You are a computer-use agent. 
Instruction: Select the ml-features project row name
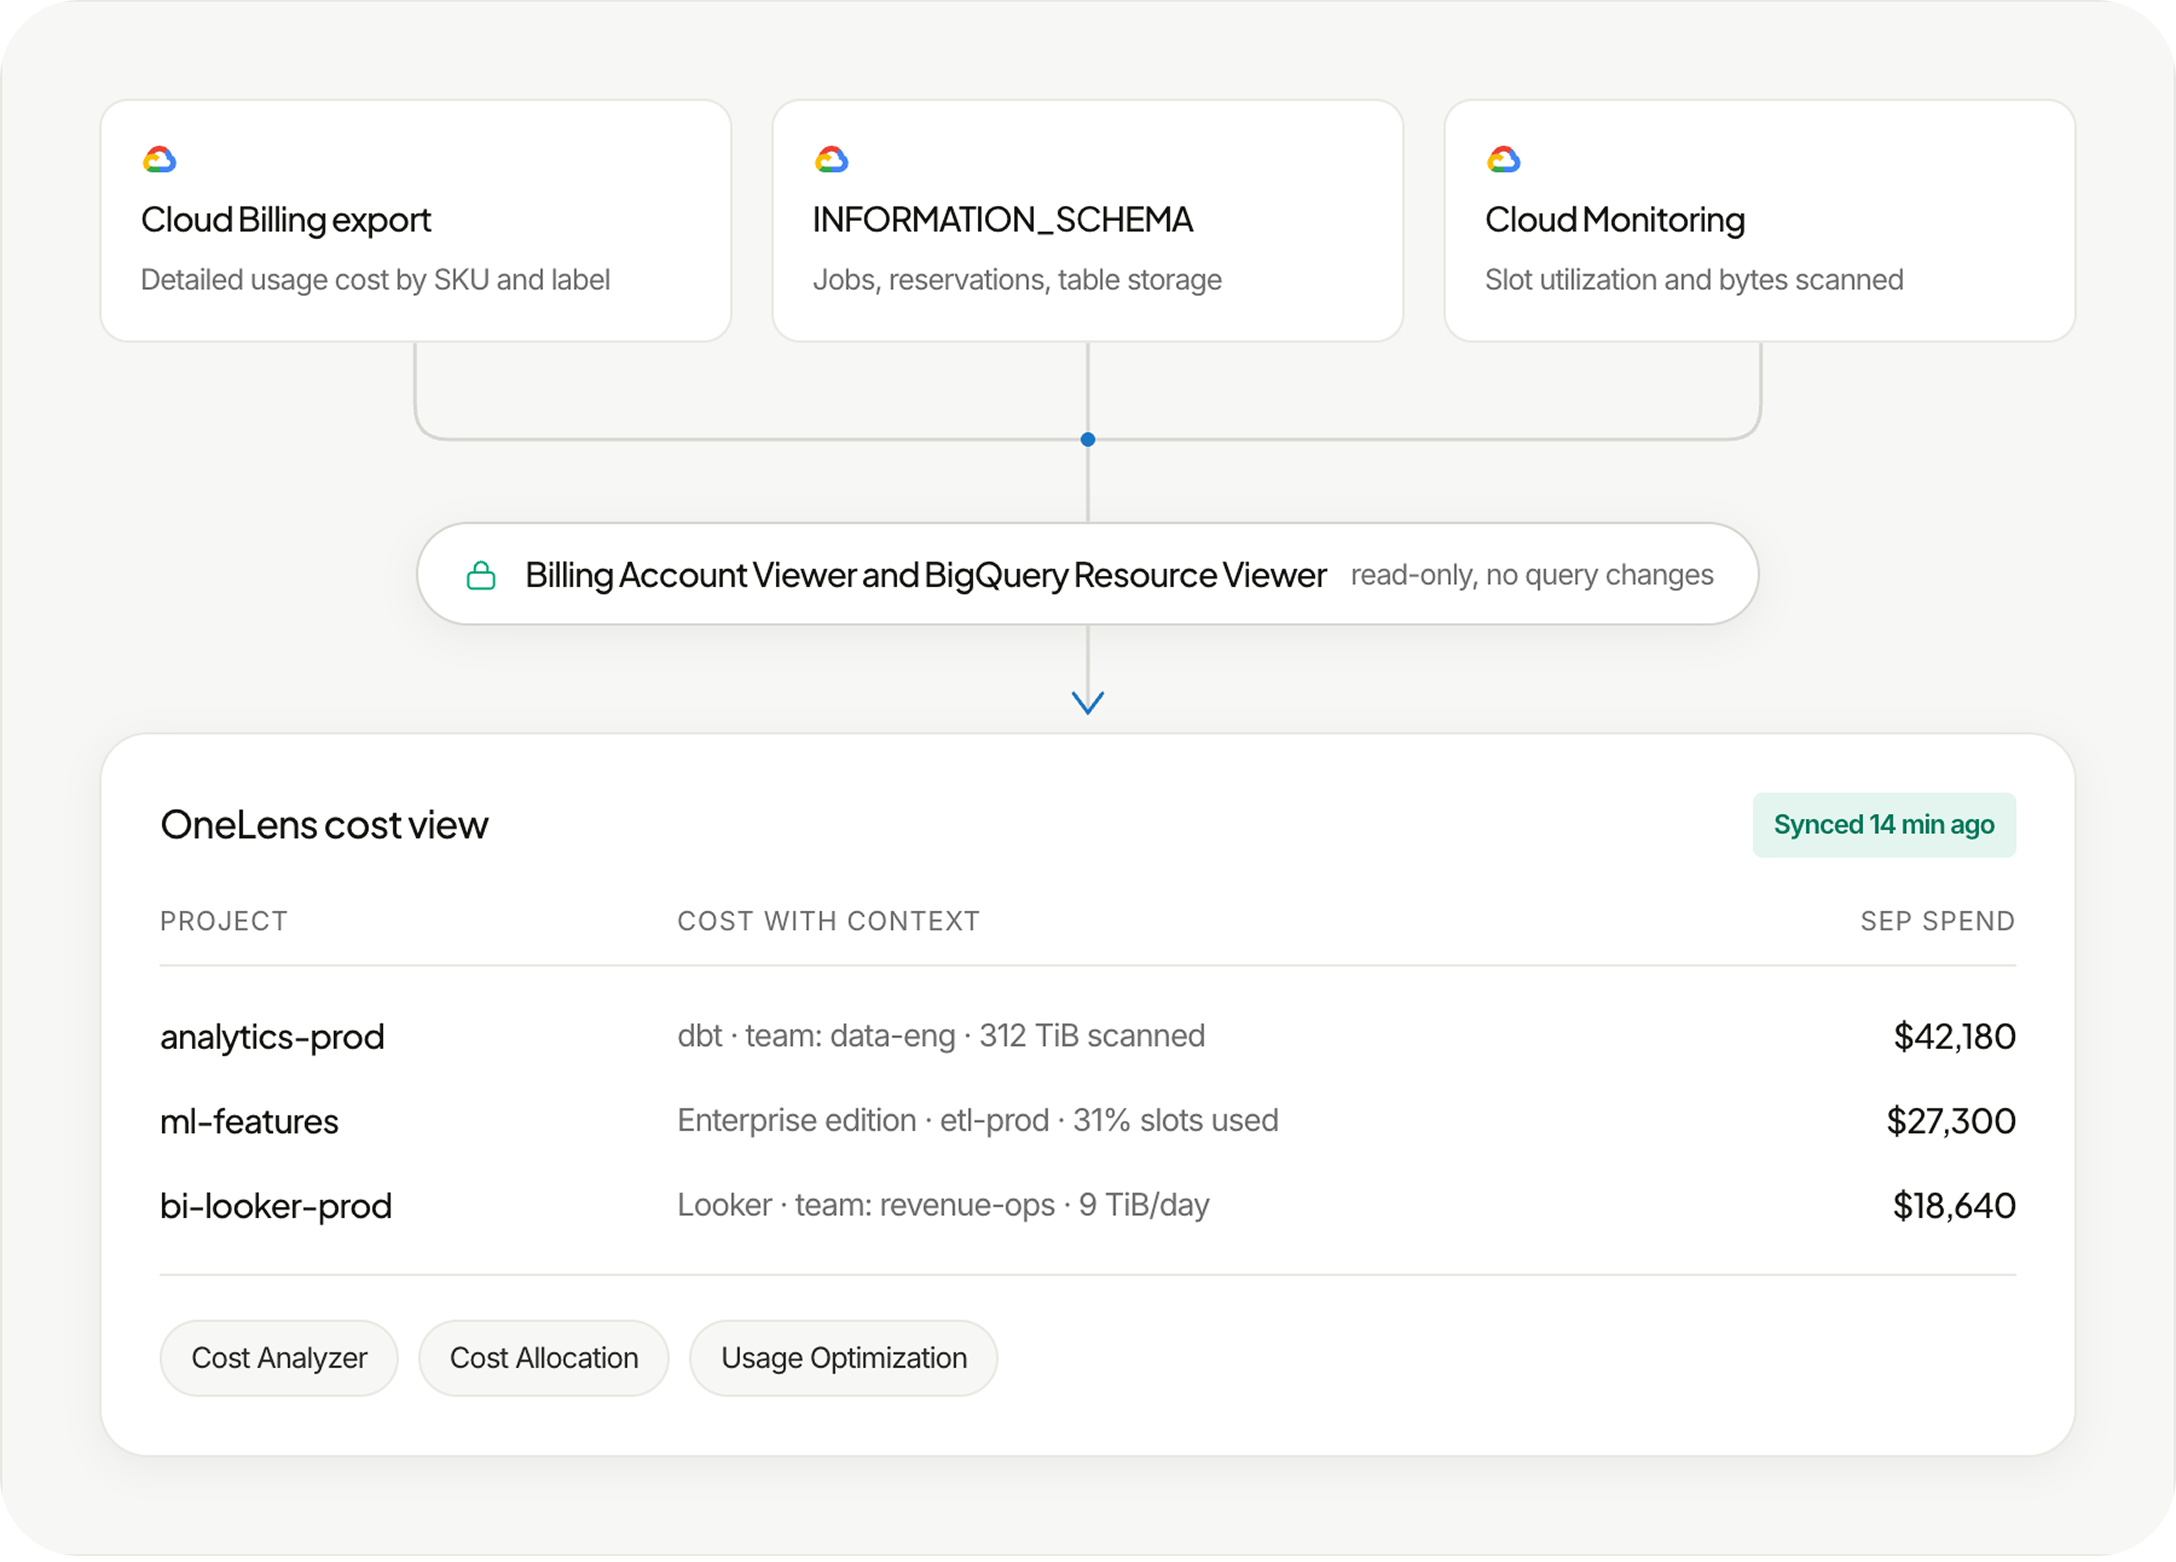click(249, 1121)
